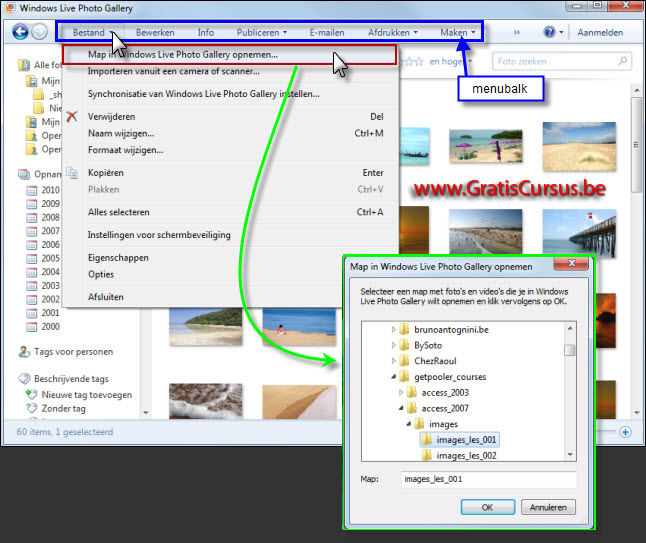Open Eigenschappen from the menu
646x543 pixels.
coord(118,257)
